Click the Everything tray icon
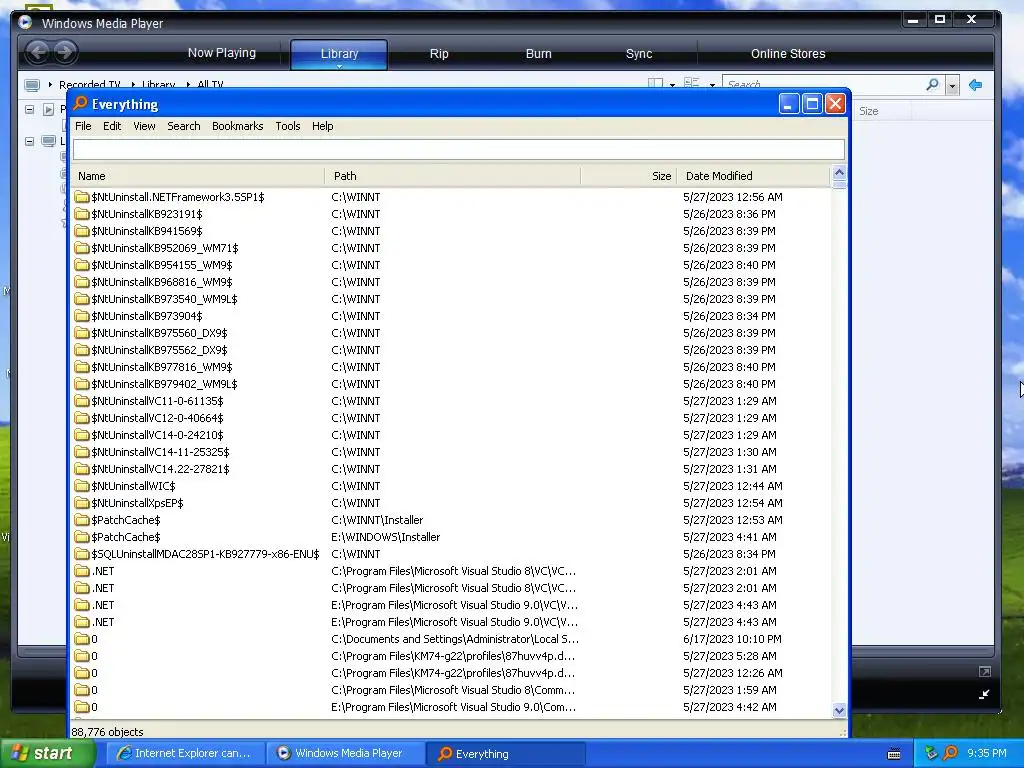The height and width of the screenshot is (768, 1024). coord(950,753)
